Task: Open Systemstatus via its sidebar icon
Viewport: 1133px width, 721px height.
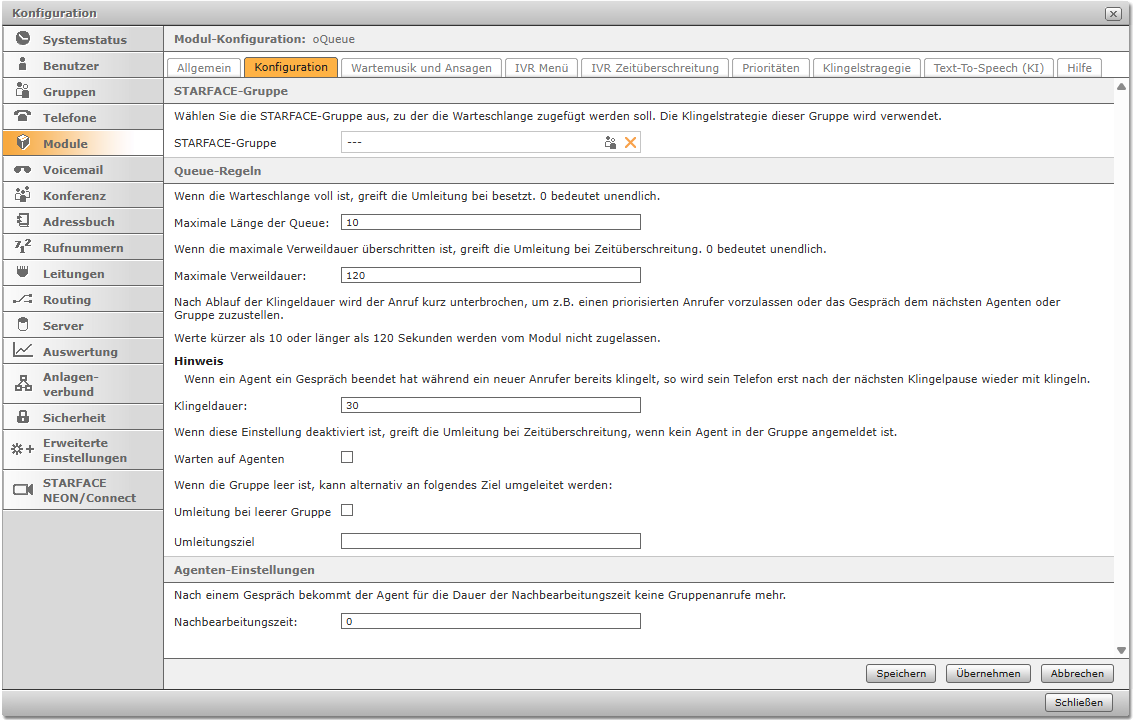Action: (23, 39)
